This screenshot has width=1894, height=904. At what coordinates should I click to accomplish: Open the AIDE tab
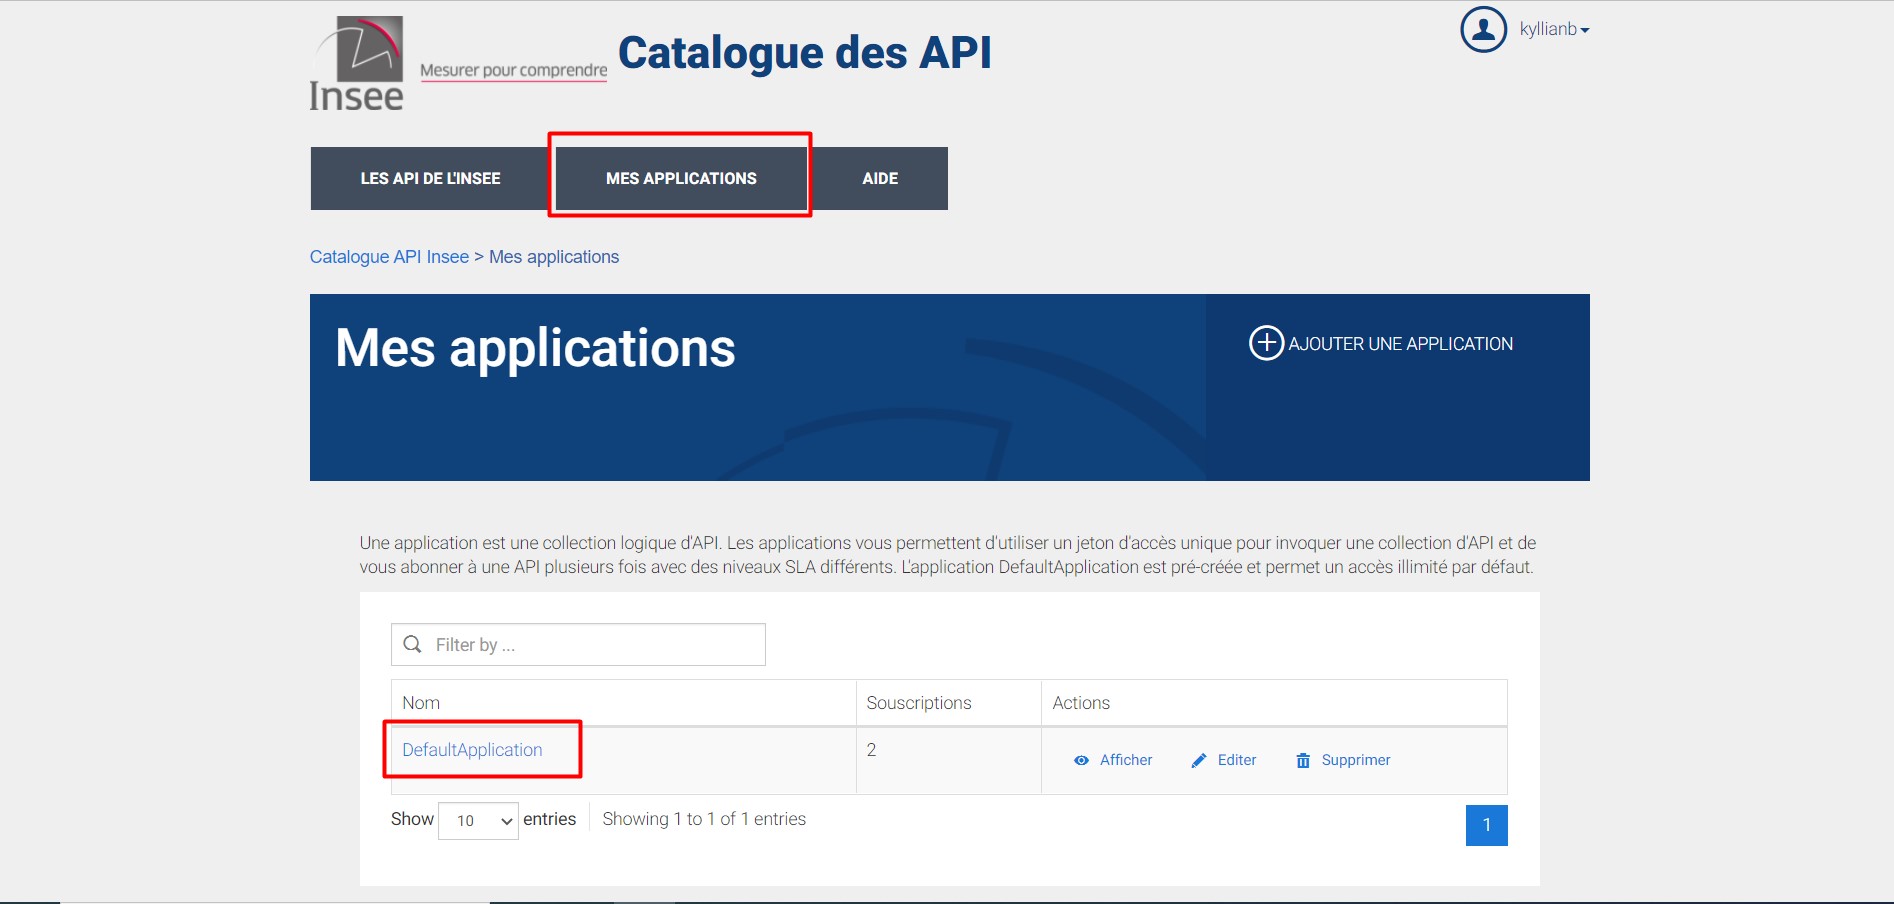coord(880,178)
